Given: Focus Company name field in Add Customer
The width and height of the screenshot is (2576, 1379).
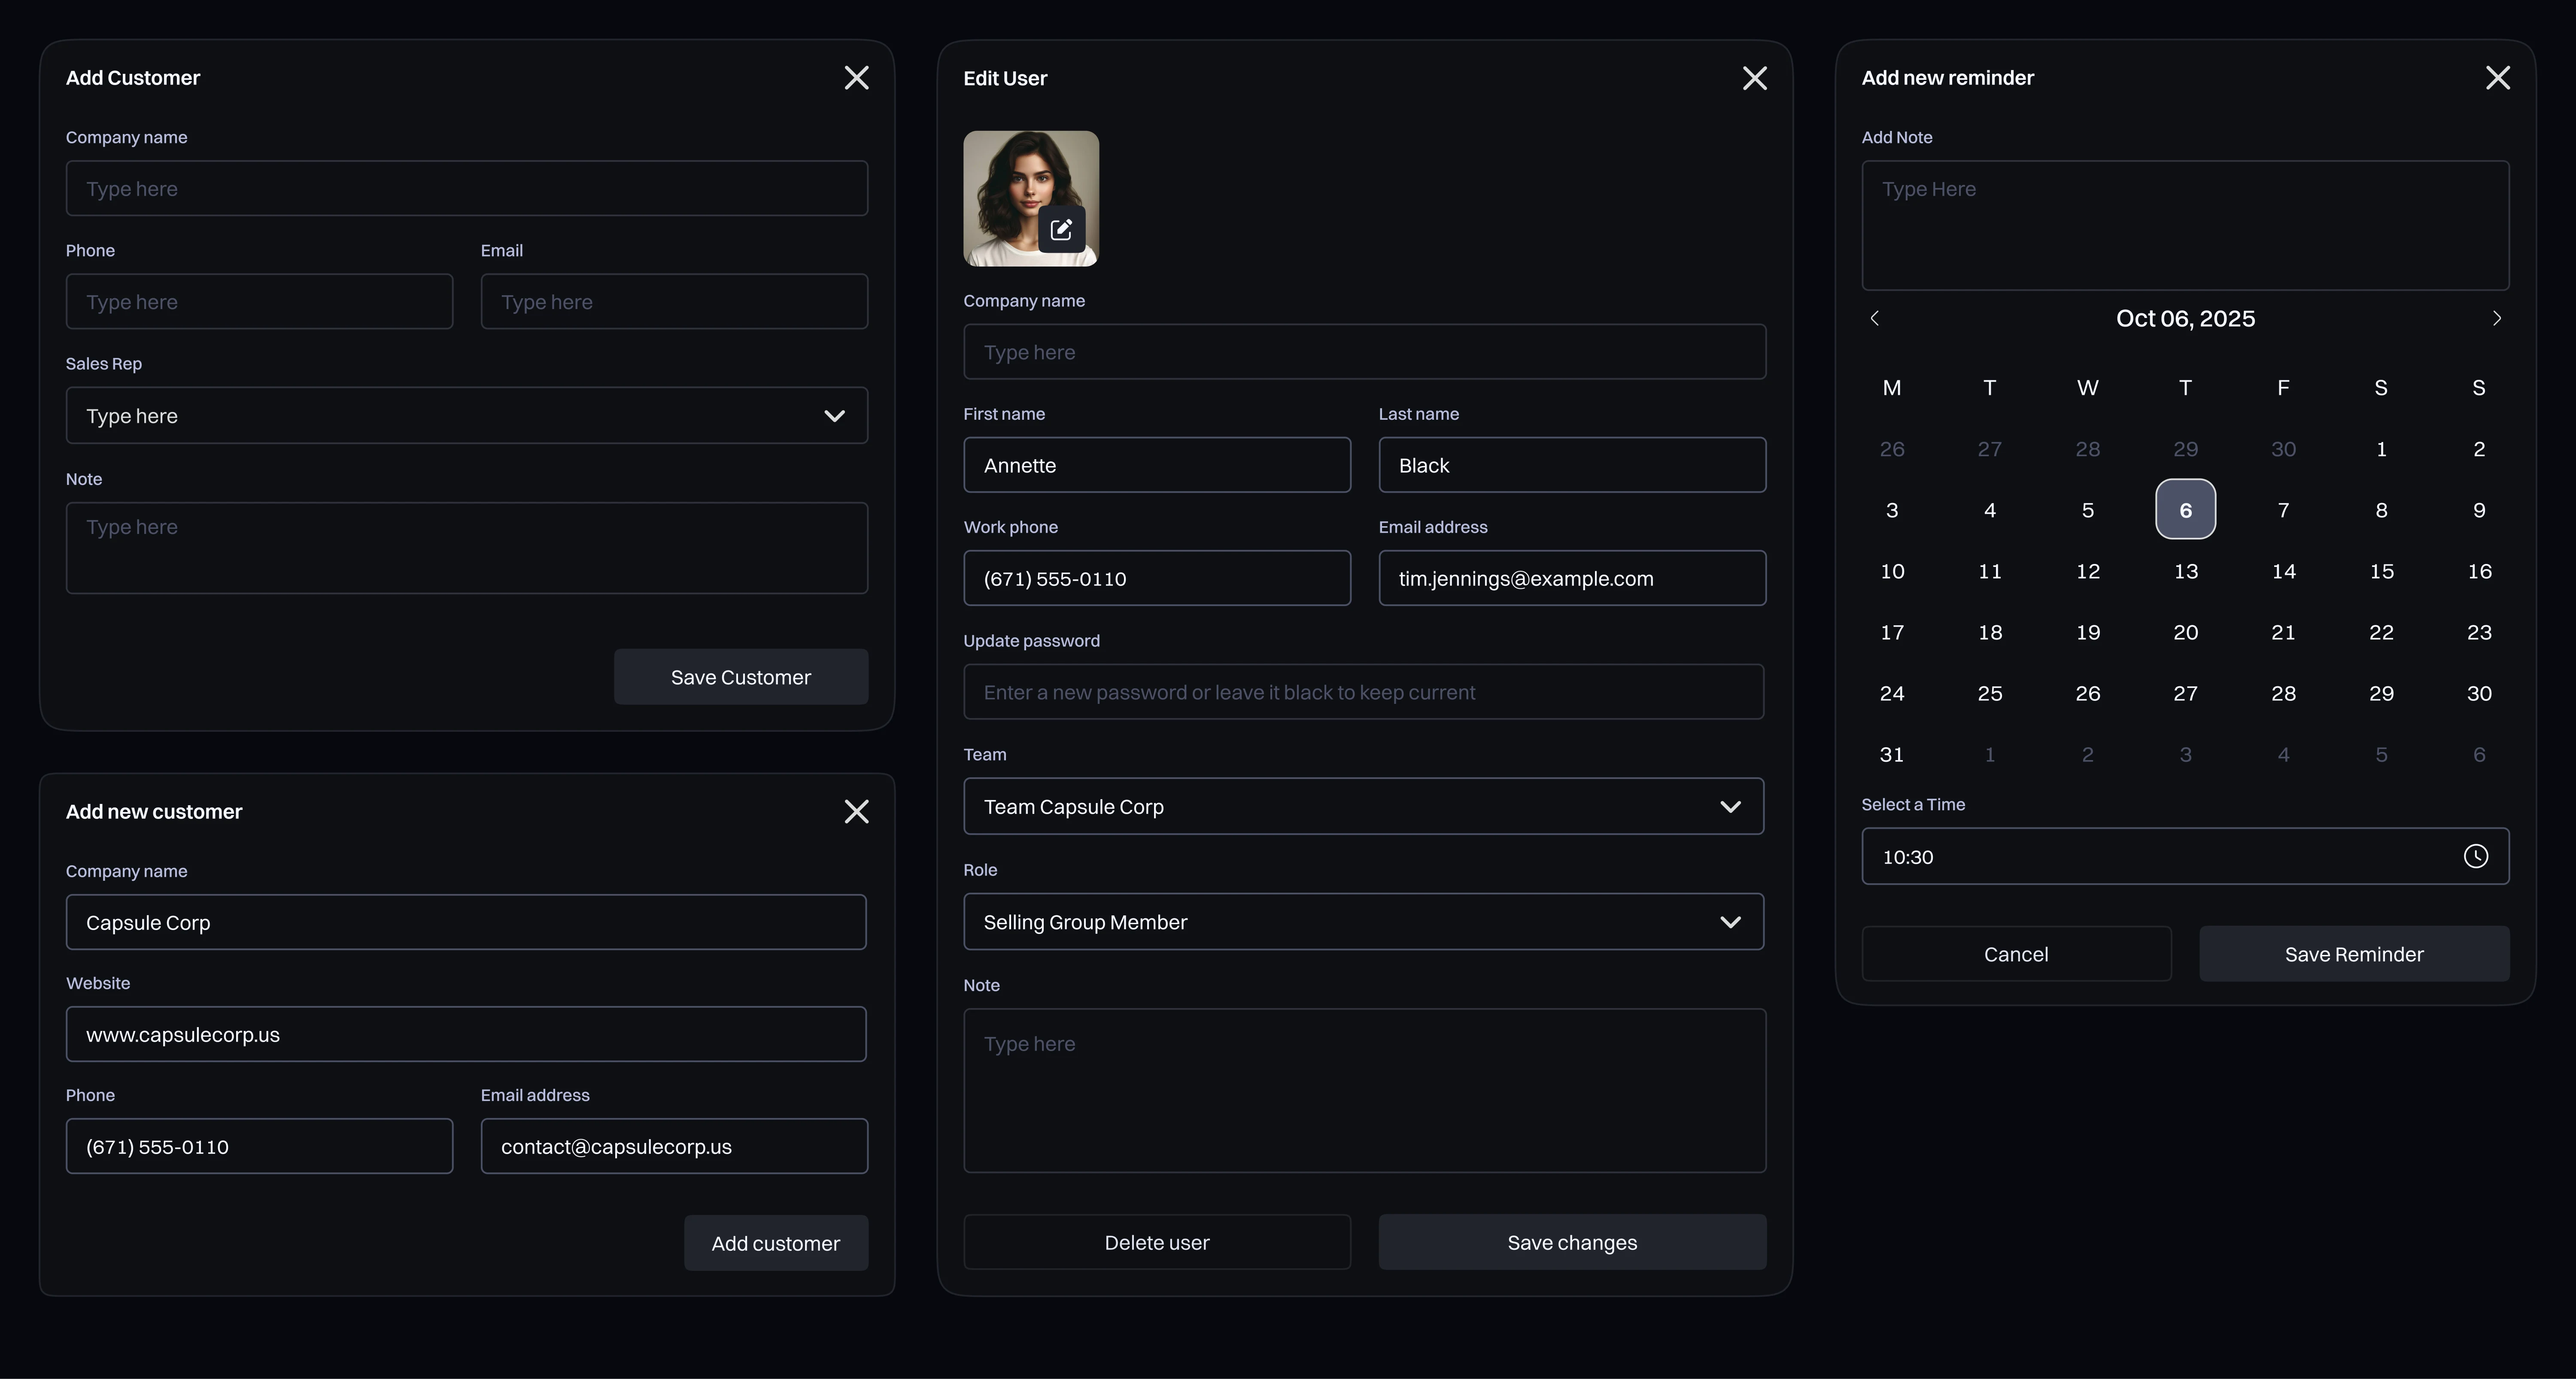Looking at the screenshot, I should (x=467, y=188).
